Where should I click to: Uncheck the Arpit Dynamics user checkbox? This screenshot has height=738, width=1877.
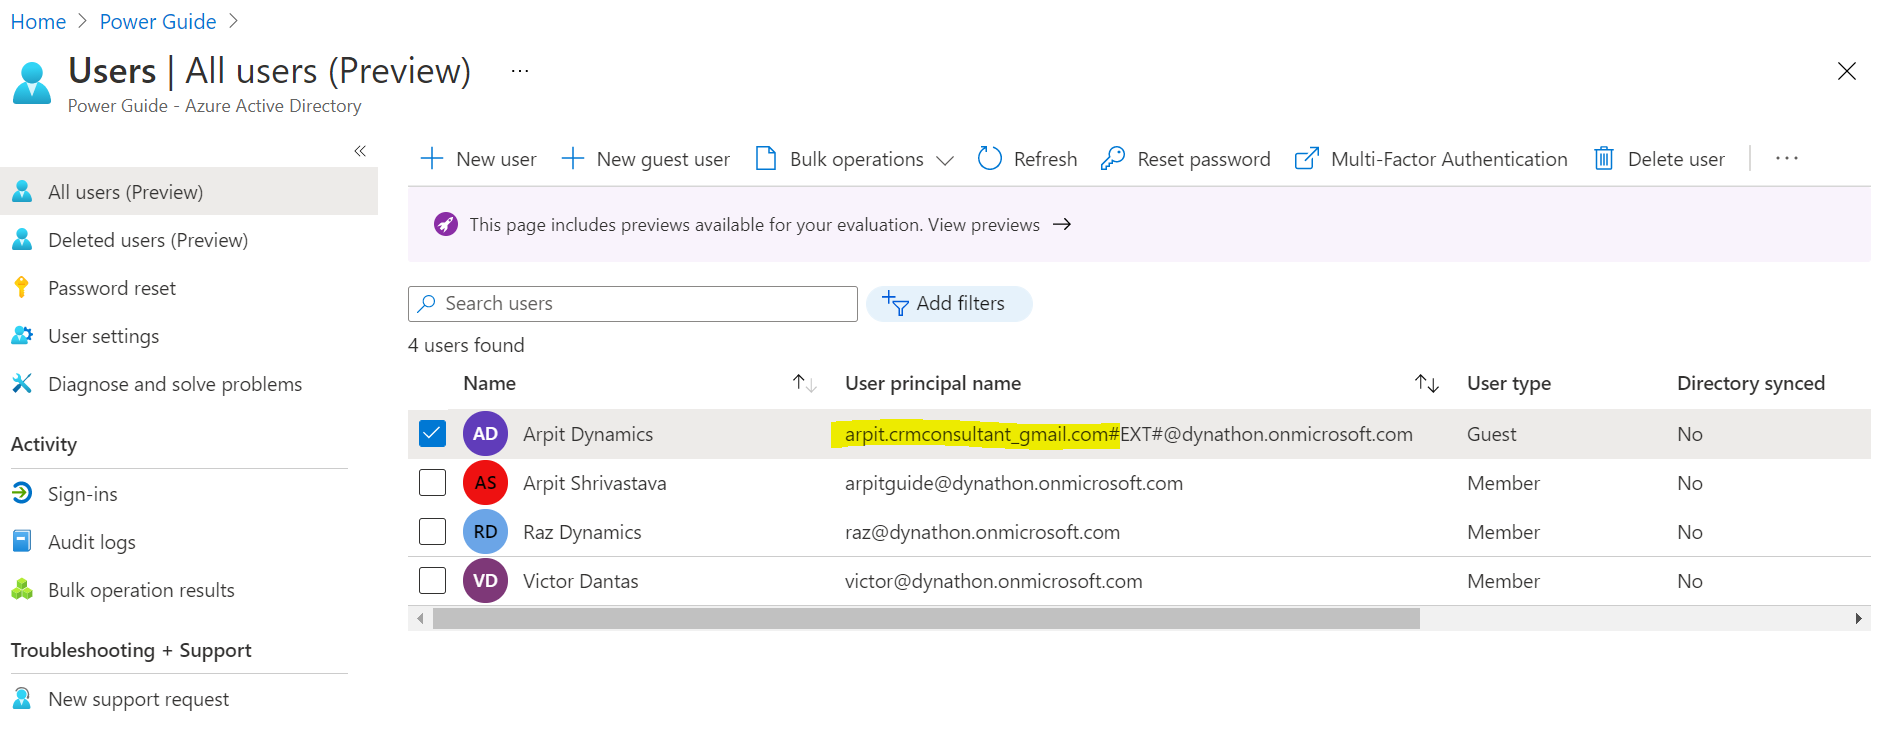(x=432, y=434)
